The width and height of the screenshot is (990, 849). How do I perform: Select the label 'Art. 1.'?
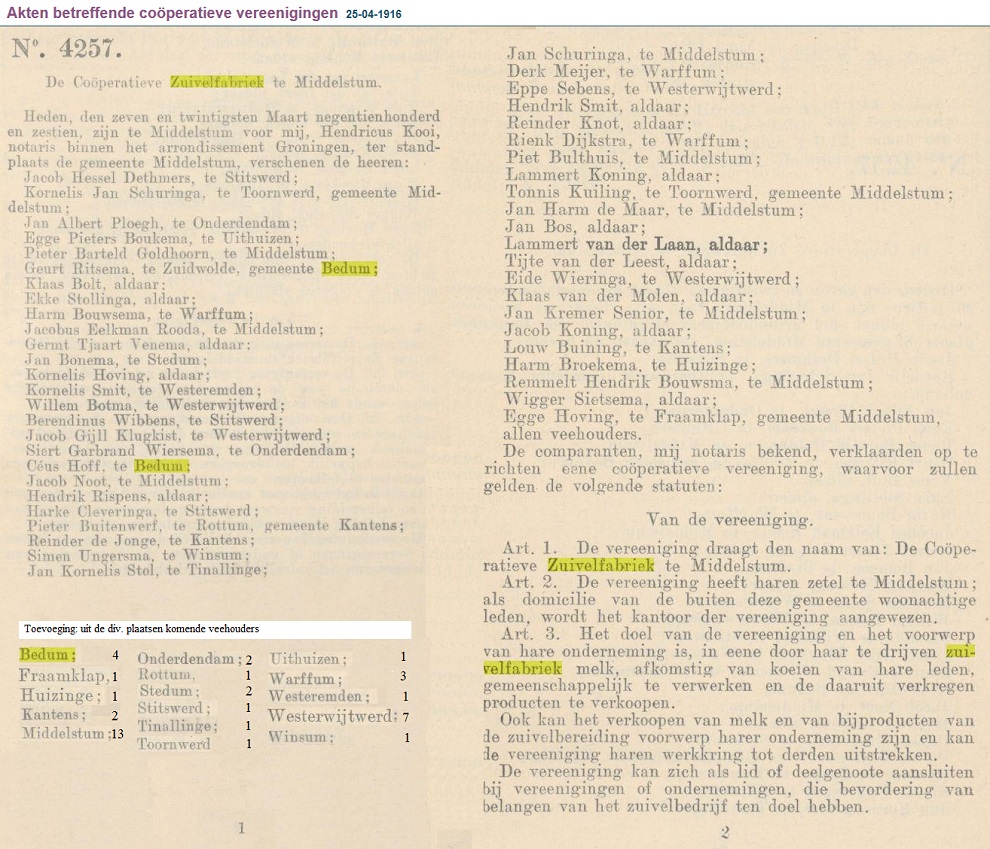point(530,548)
